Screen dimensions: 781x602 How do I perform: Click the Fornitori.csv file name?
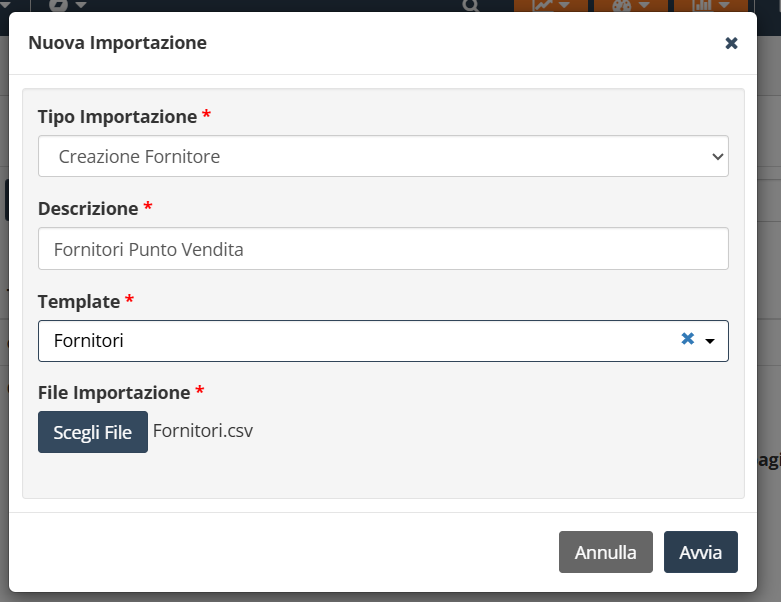tap(203, 431)
